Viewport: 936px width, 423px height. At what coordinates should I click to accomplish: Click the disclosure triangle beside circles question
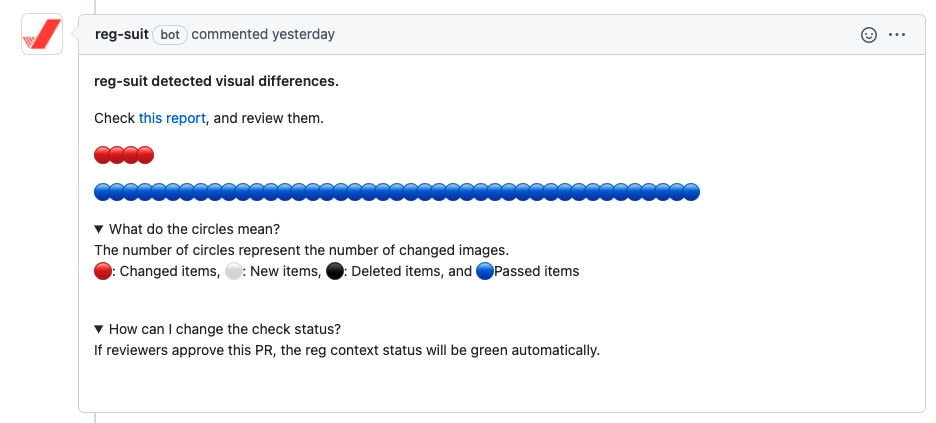point(99,229)
